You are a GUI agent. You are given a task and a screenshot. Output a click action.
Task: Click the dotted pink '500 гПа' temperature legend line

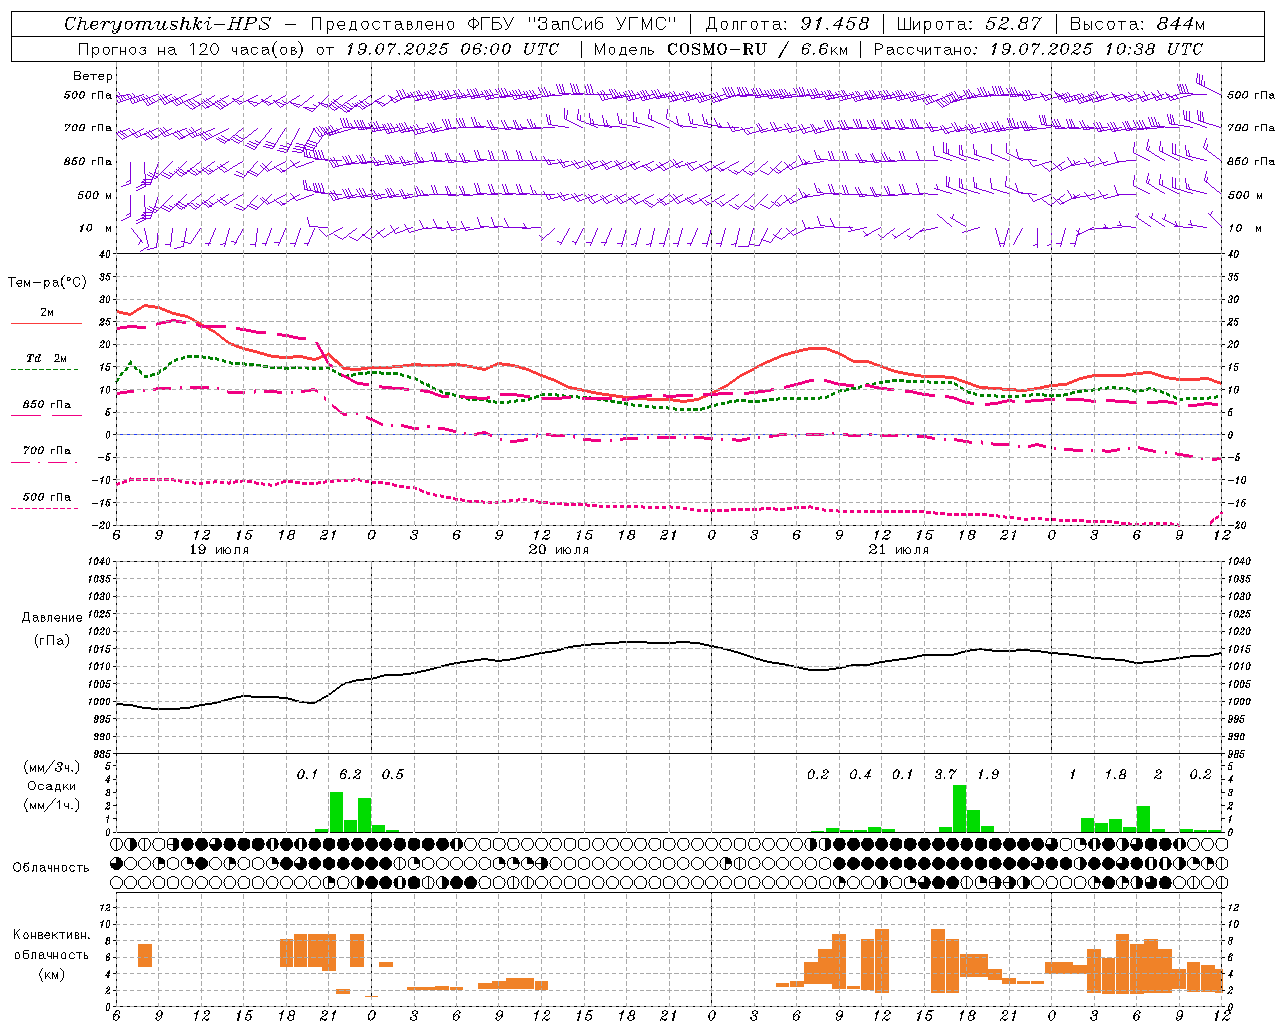(45, 509)
